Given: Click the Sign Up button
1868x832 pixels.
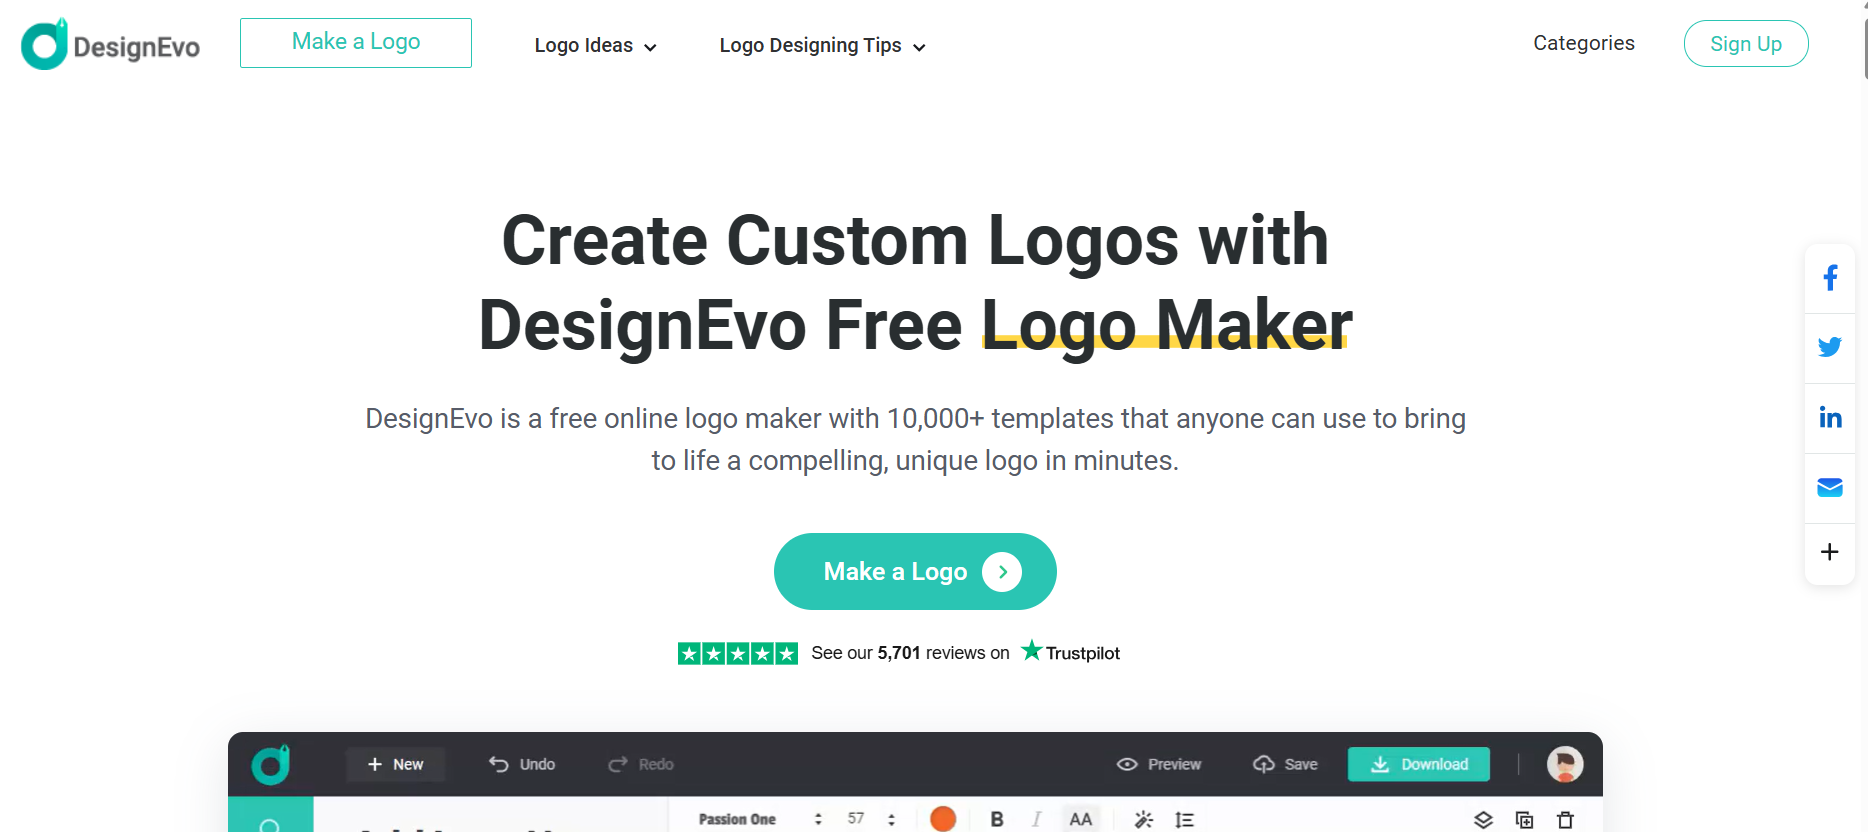Looking at the screenshot, I should coord(1746,44).
